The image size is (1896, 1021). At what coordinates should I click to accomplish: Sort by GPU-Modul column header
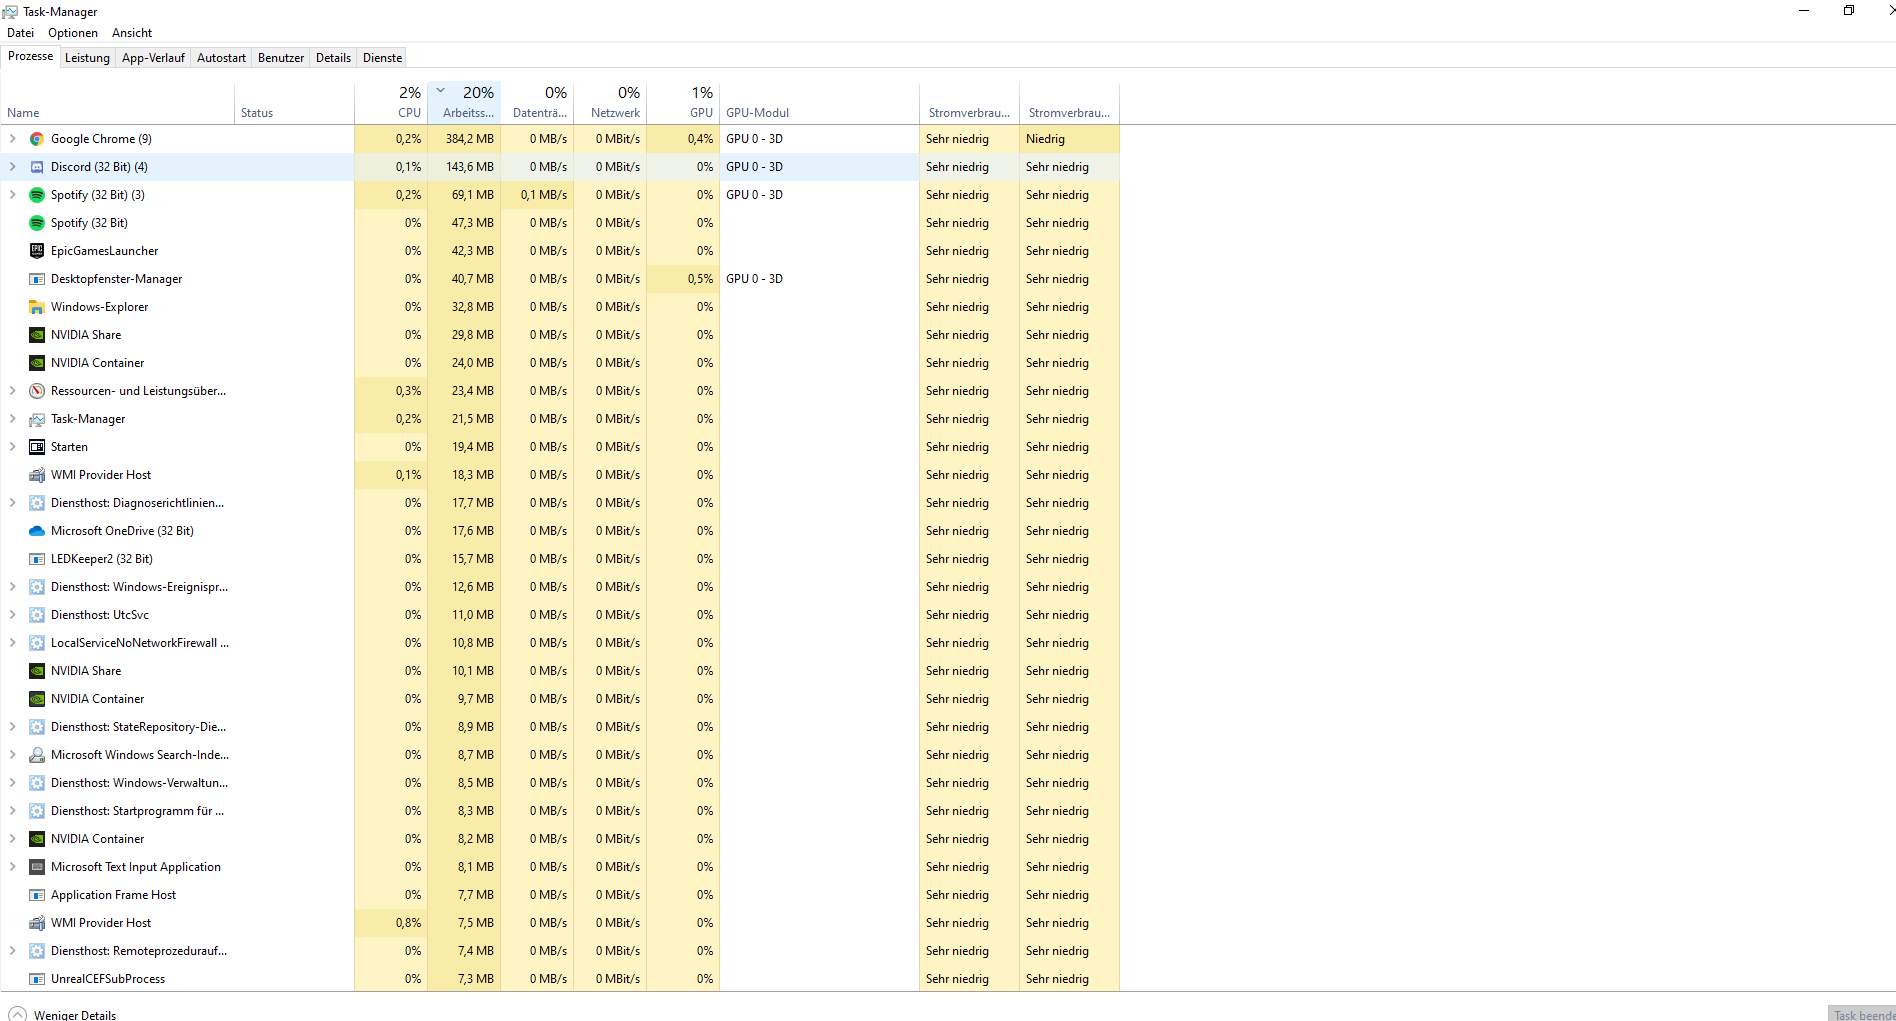tap(819, 103)
